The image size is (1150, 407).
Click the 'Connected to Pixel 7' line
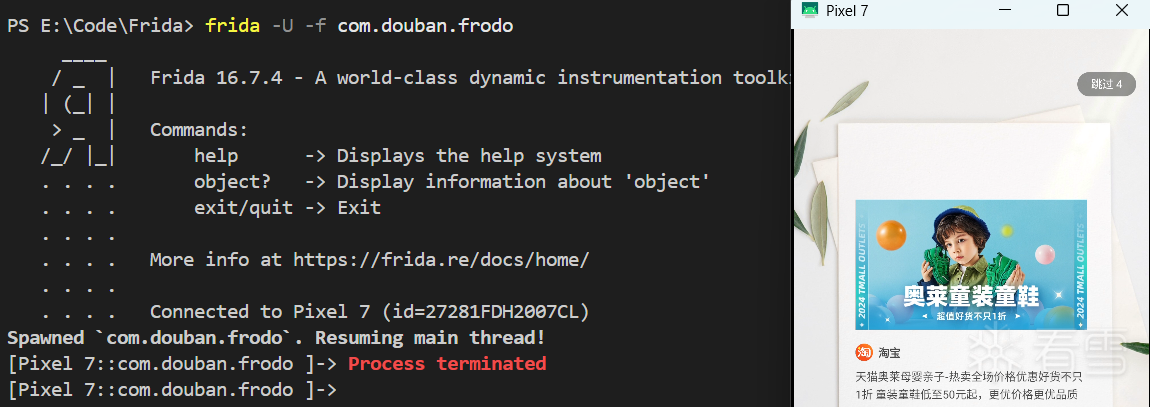369,312
